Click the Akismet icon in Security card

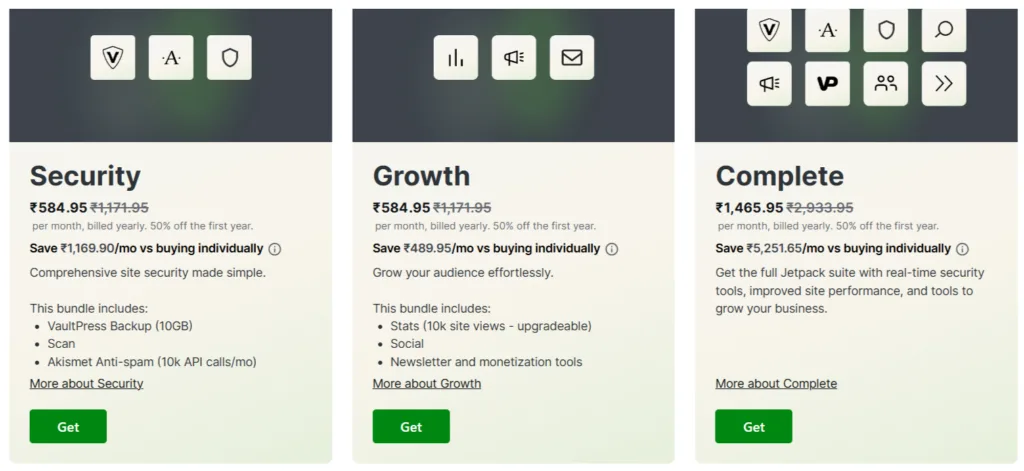(x=171, y=58)
